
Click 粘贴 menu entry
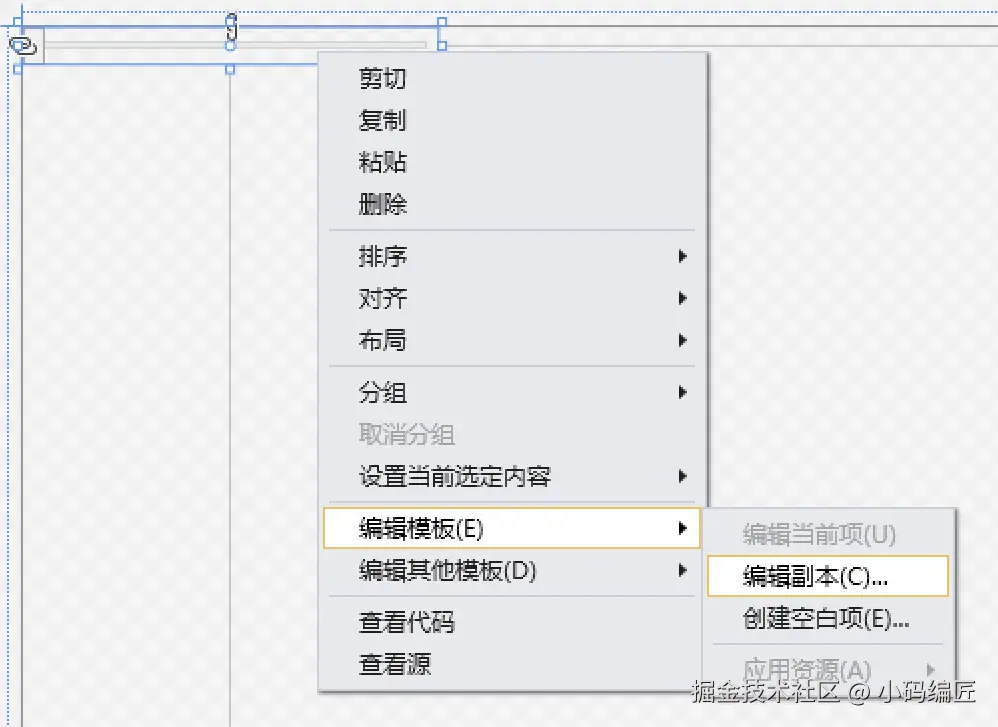click(512, 162)
